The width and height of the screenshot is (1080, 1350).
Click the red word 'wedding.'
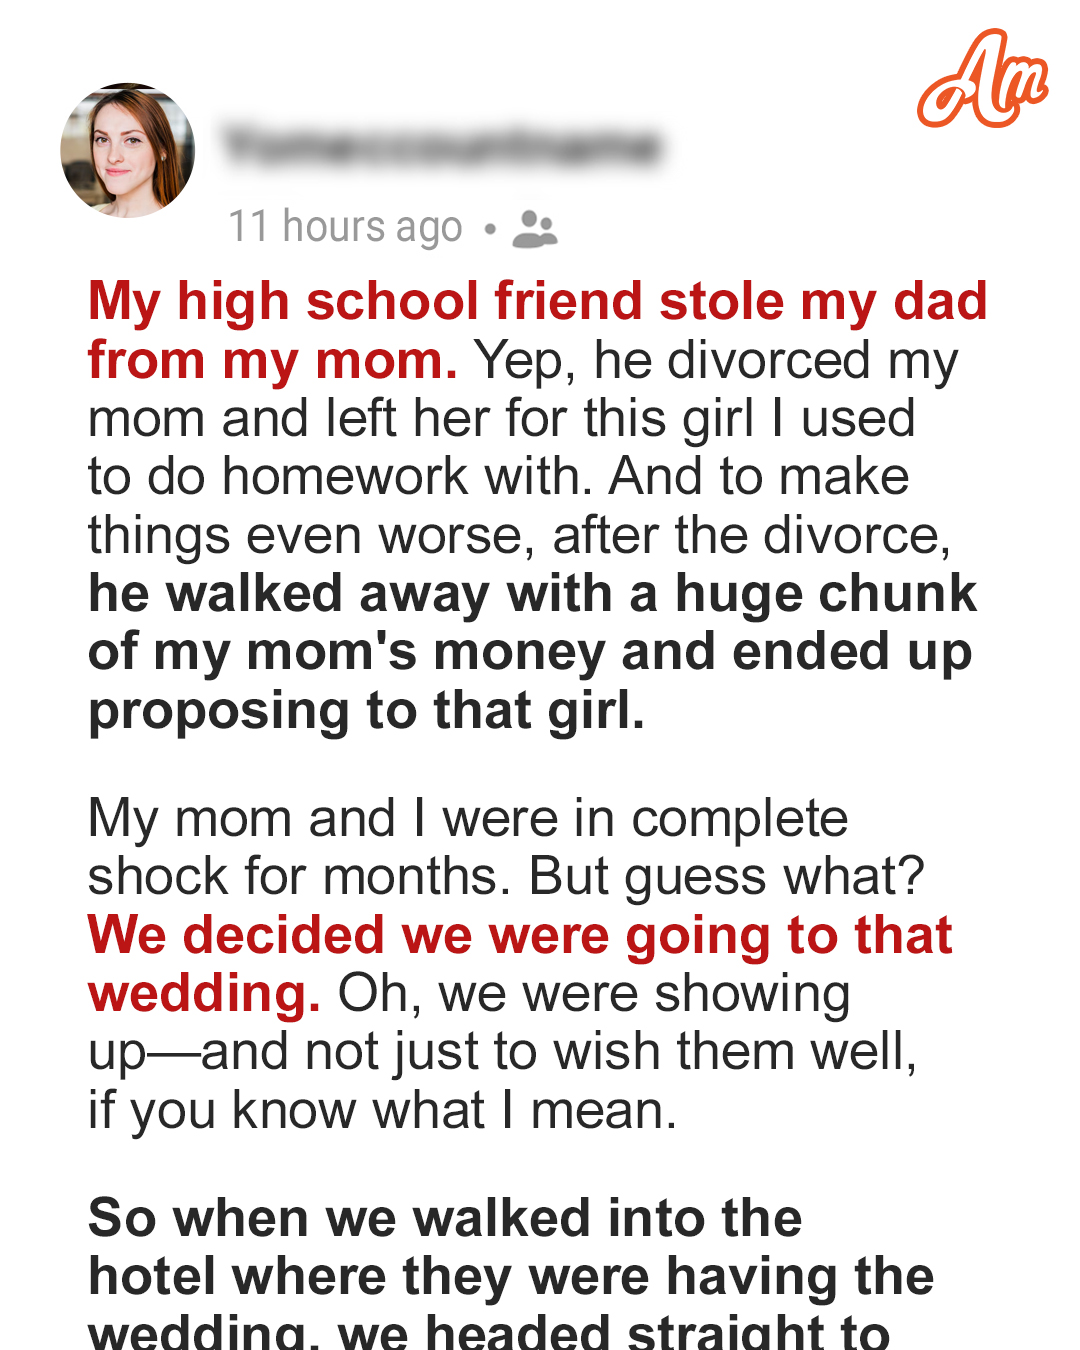[204, 993]
